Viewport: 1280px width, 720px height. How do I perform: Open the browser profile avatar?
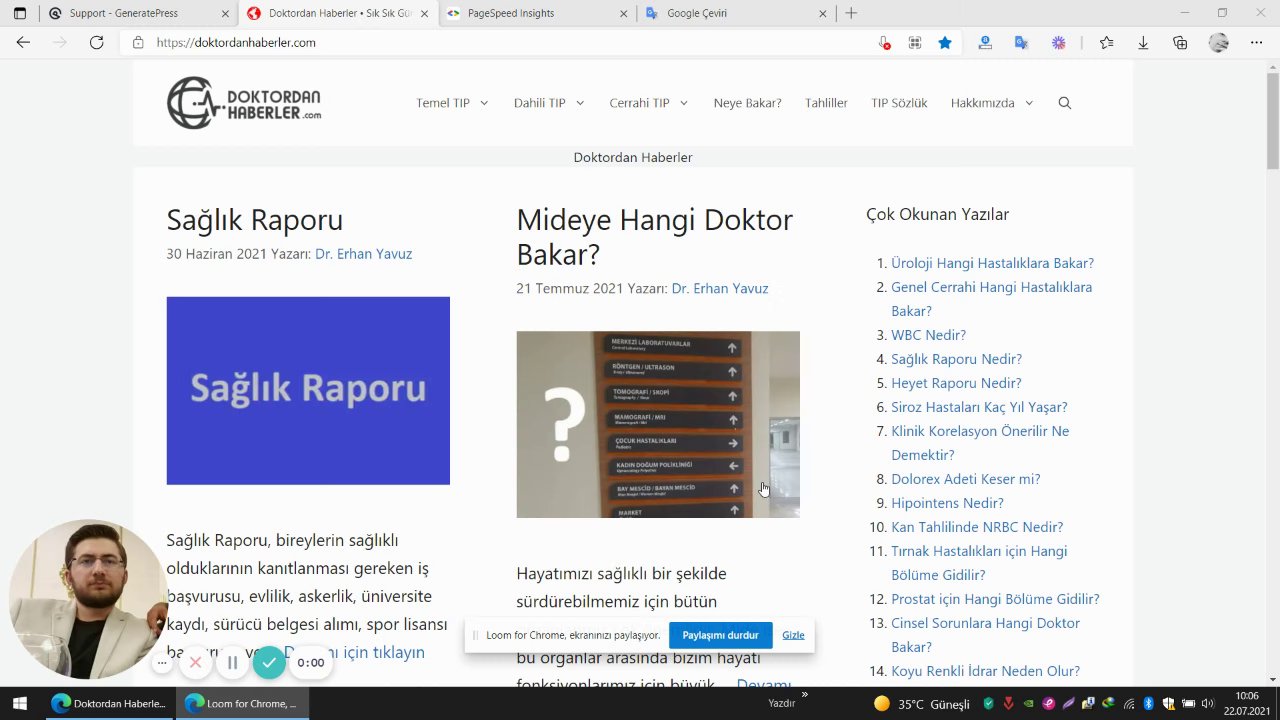(x=1218, y=43)
